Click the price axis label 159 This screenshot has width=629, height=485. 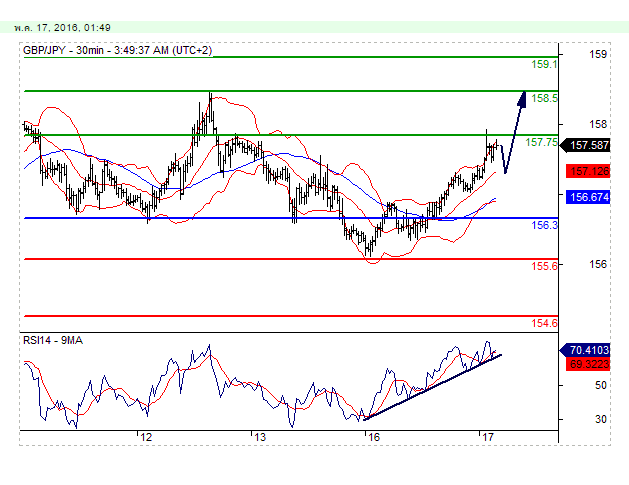pyautogui.click(x=598, y=54)
